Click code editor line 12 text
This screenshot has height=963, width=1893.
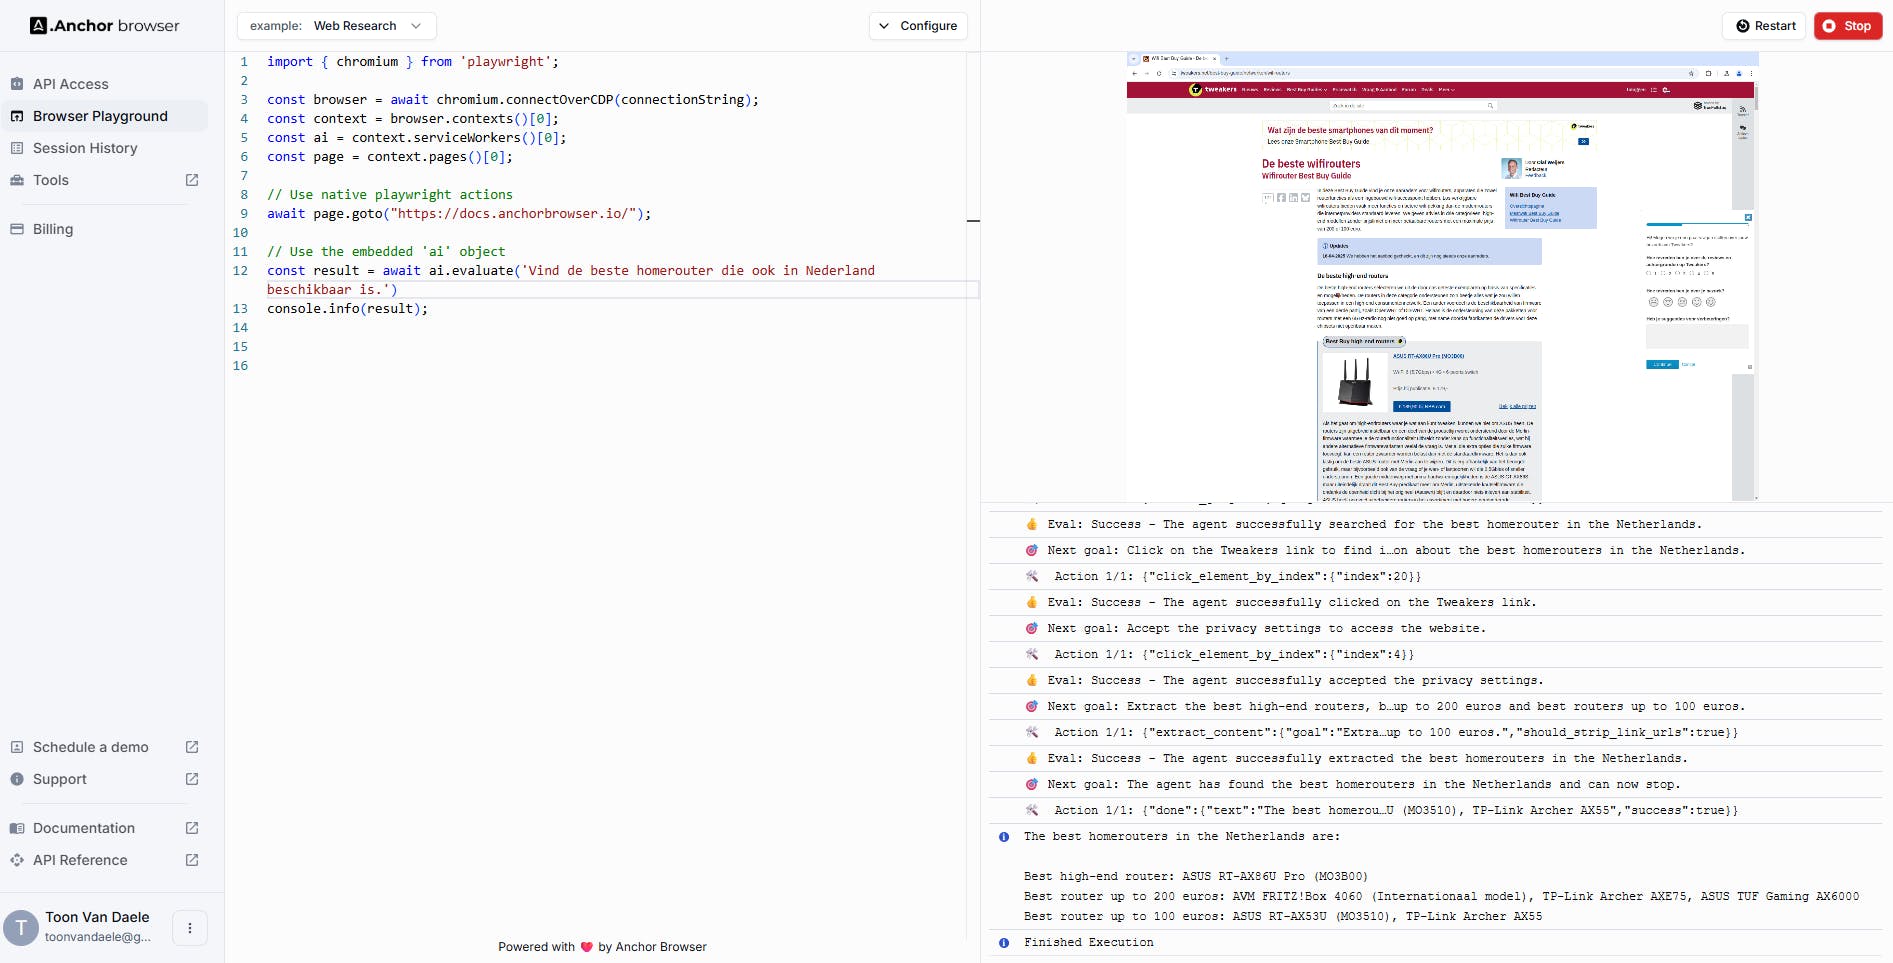[570, 271]
